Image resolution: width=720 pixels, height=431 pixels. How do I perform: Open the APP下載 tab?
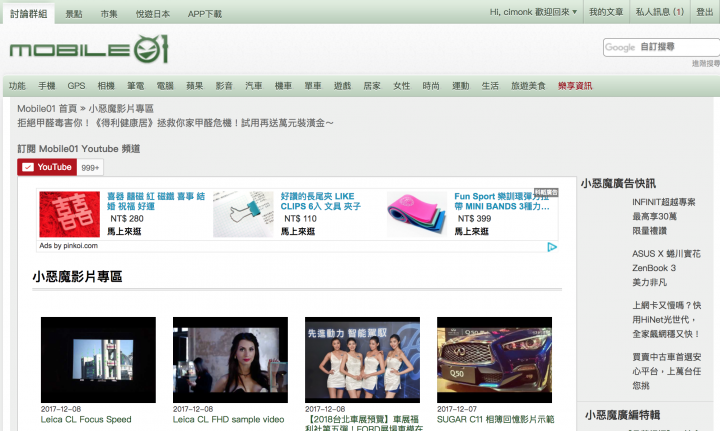(x=204, y=14)
